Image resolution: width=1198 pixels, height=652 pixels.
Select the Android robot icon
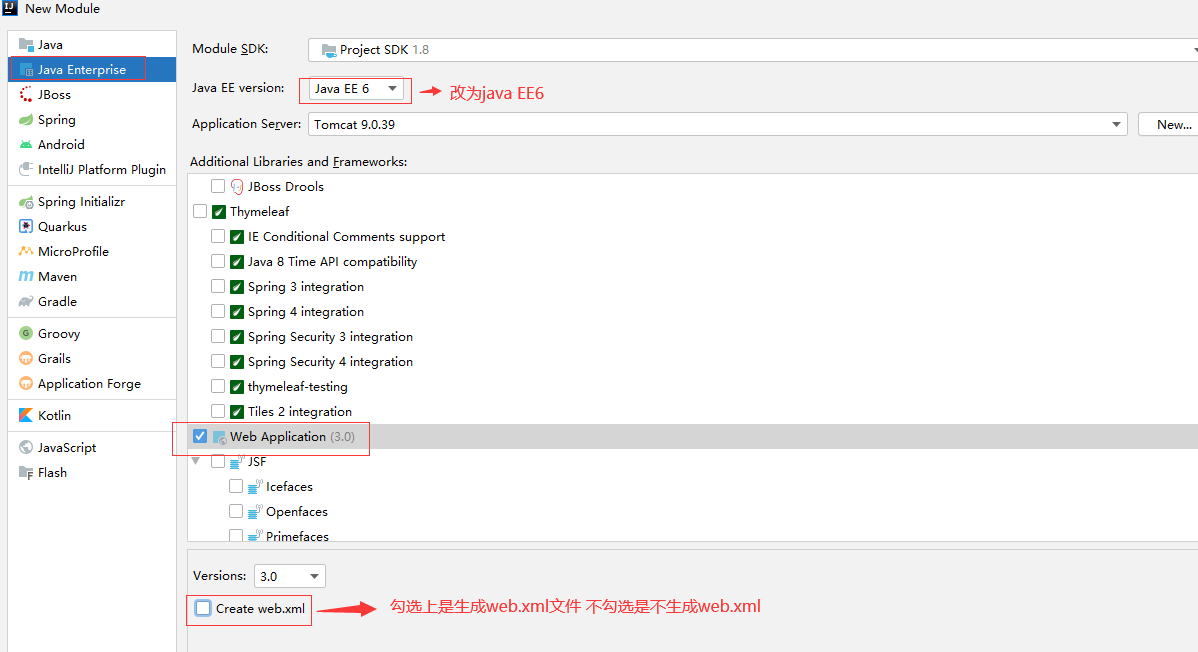[26, 144]
